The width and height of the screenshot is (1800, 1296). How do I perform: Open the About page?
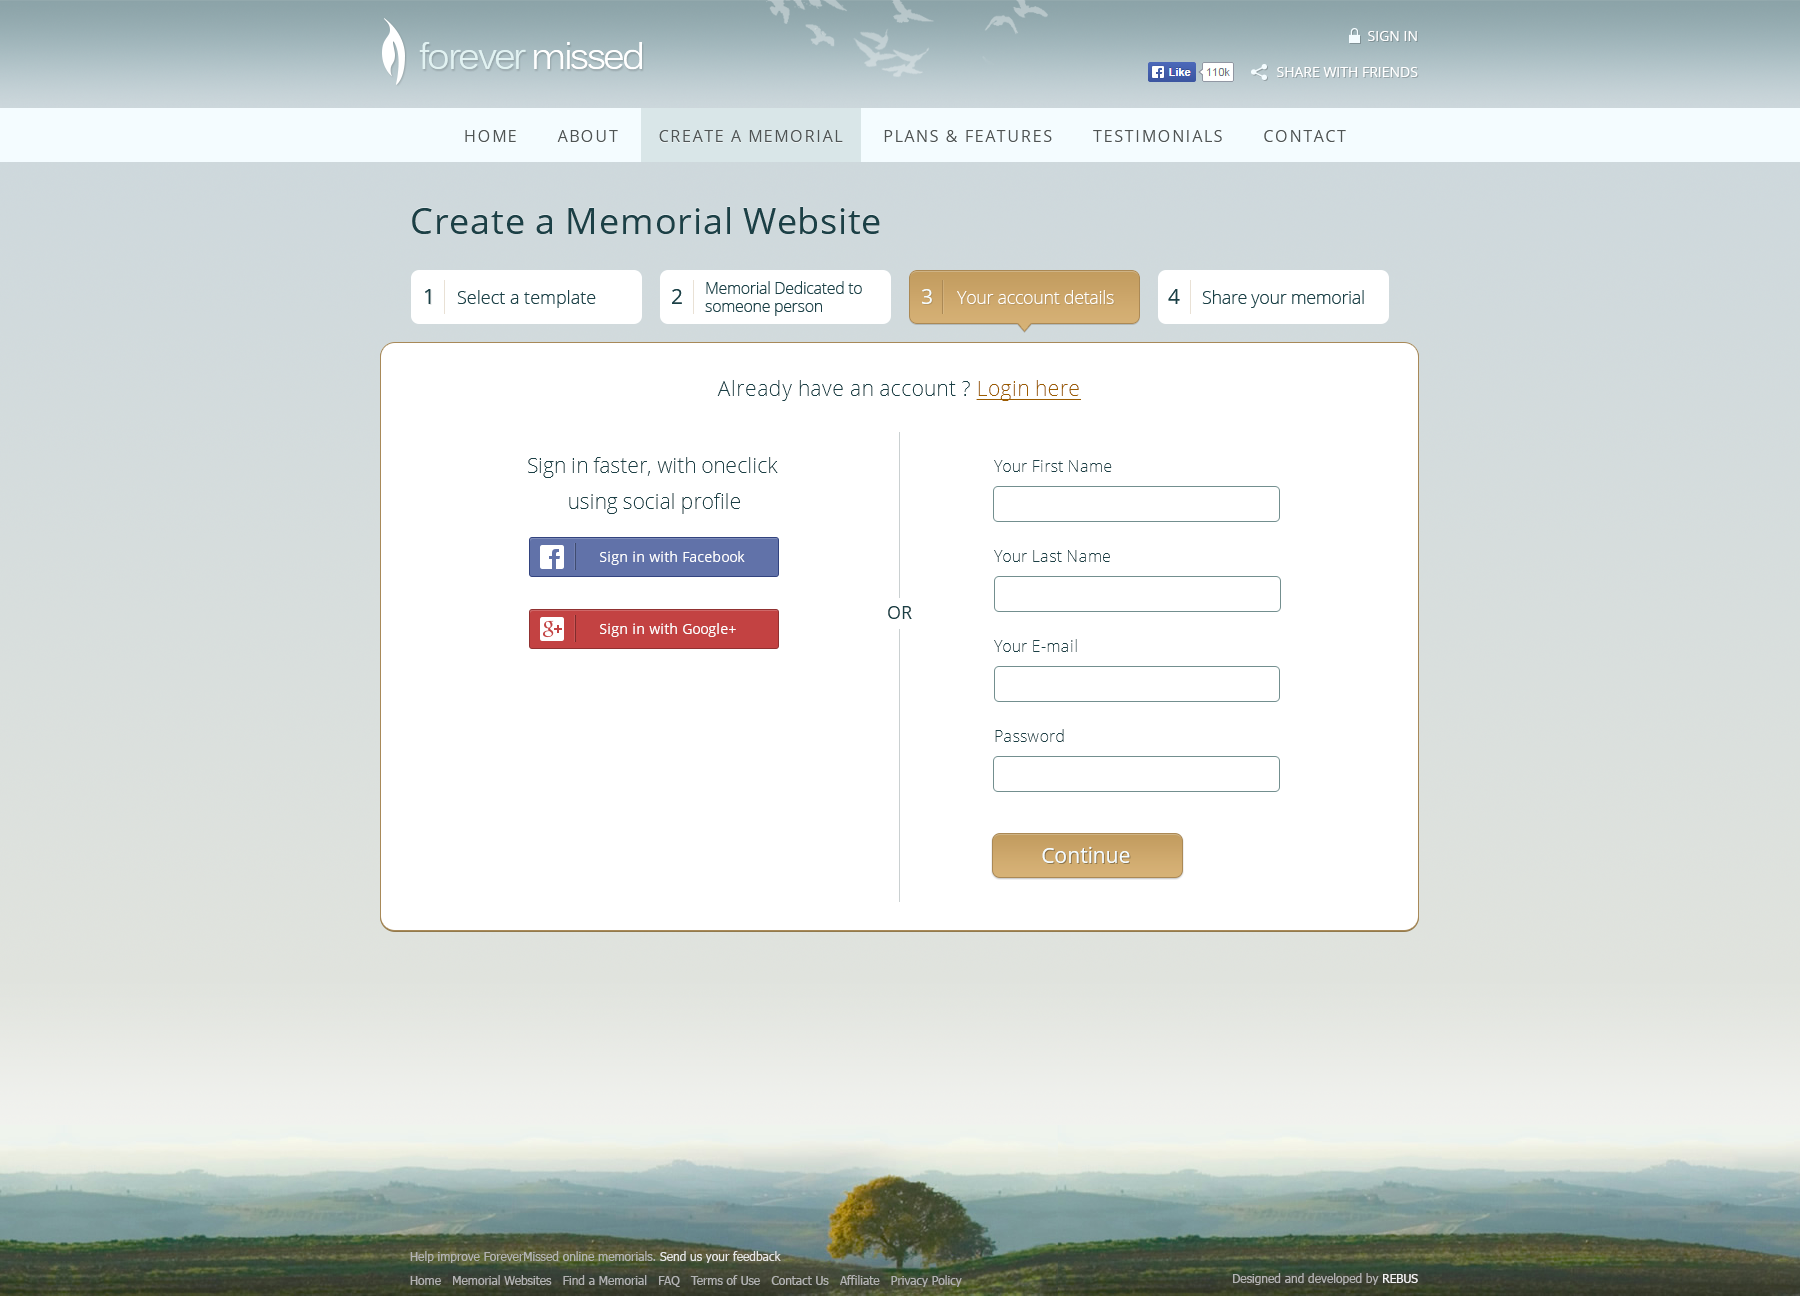(588, 136)
